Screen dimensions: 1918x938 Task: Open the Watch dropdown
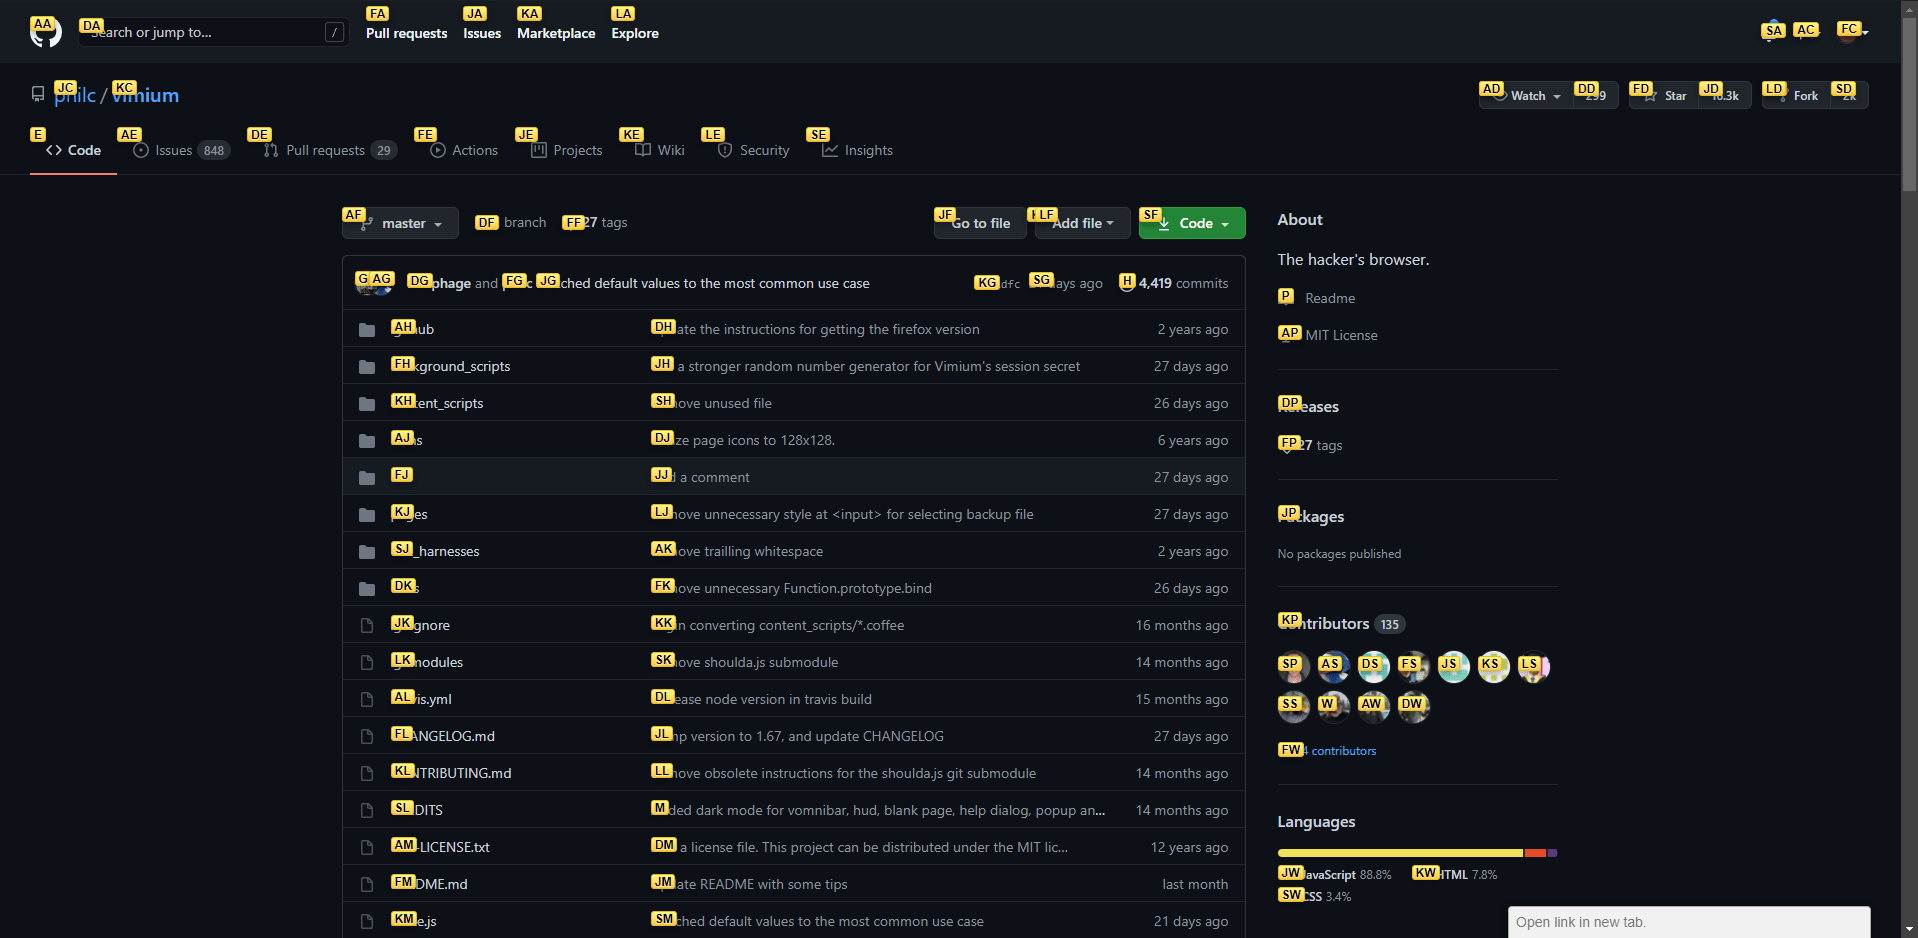click(x=1526, y=95)
